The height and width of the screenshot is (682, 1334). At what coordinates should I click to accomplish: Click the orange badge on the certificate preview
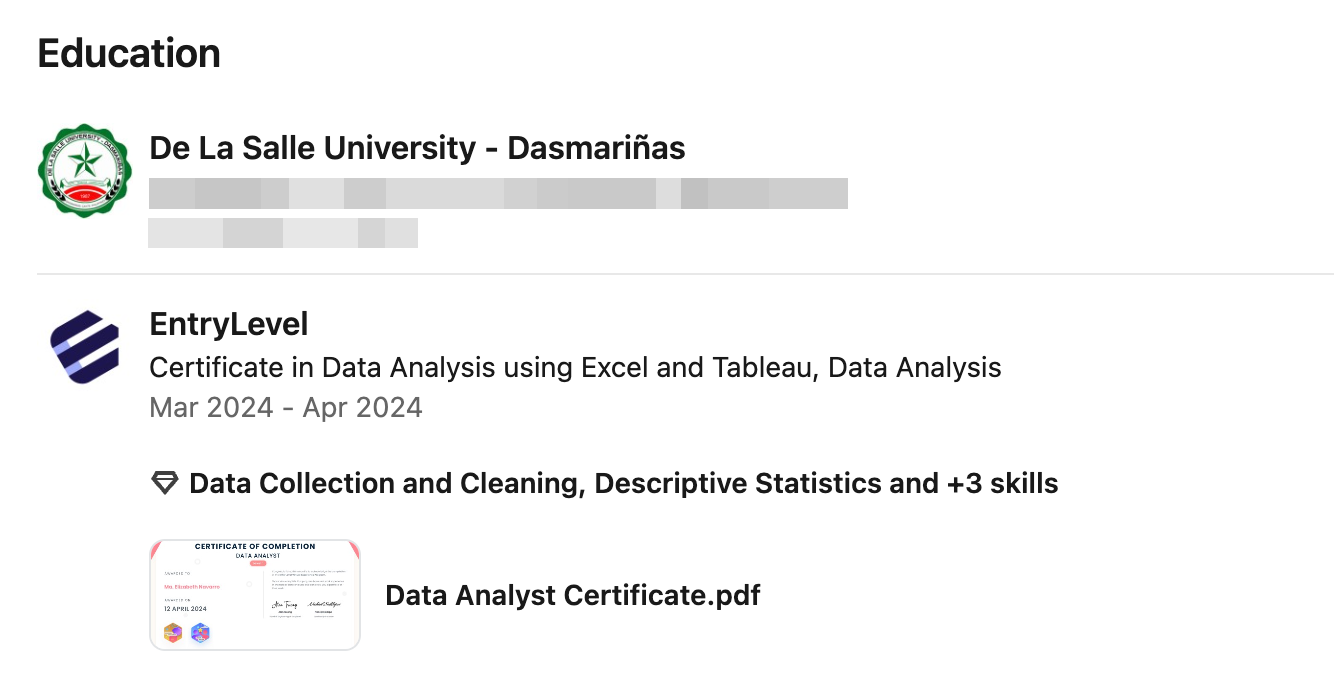coord(174,632)
